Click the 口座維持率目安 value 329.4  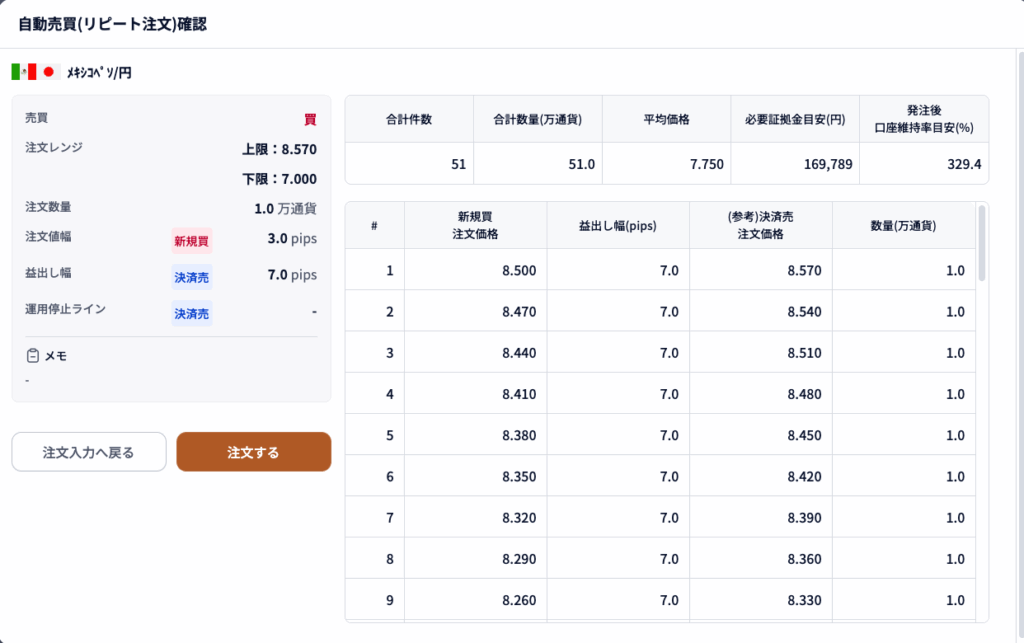click(x=964, y=164)
